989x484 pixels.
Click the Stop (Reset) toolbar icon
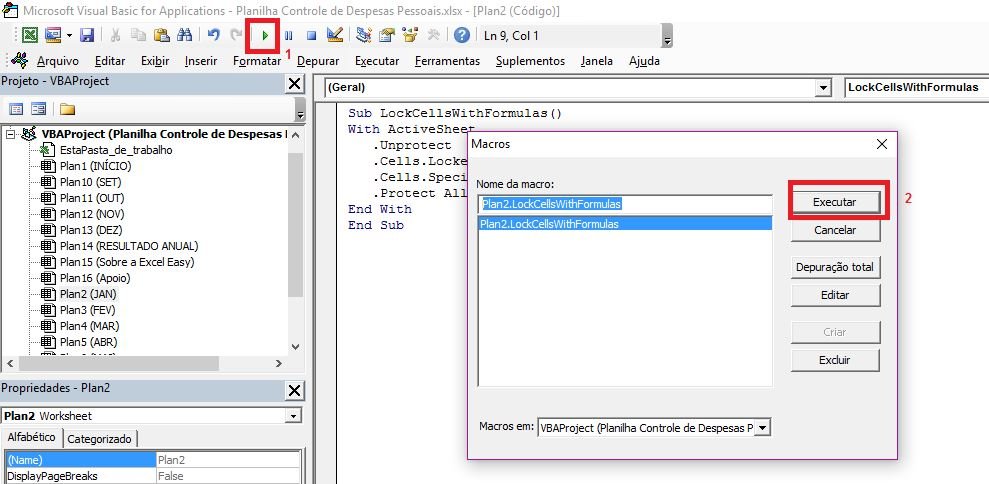click(311, 35)
